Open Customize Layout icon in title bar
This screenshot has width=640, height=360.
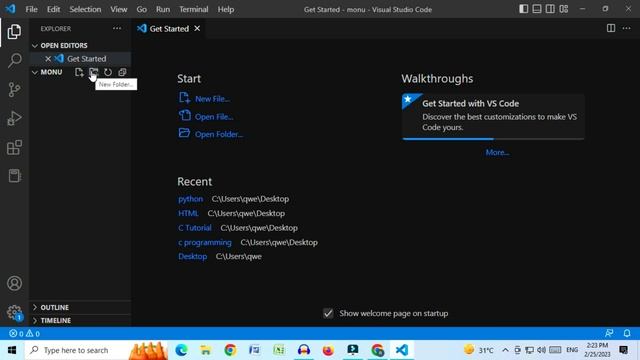[x=564, y=9]
